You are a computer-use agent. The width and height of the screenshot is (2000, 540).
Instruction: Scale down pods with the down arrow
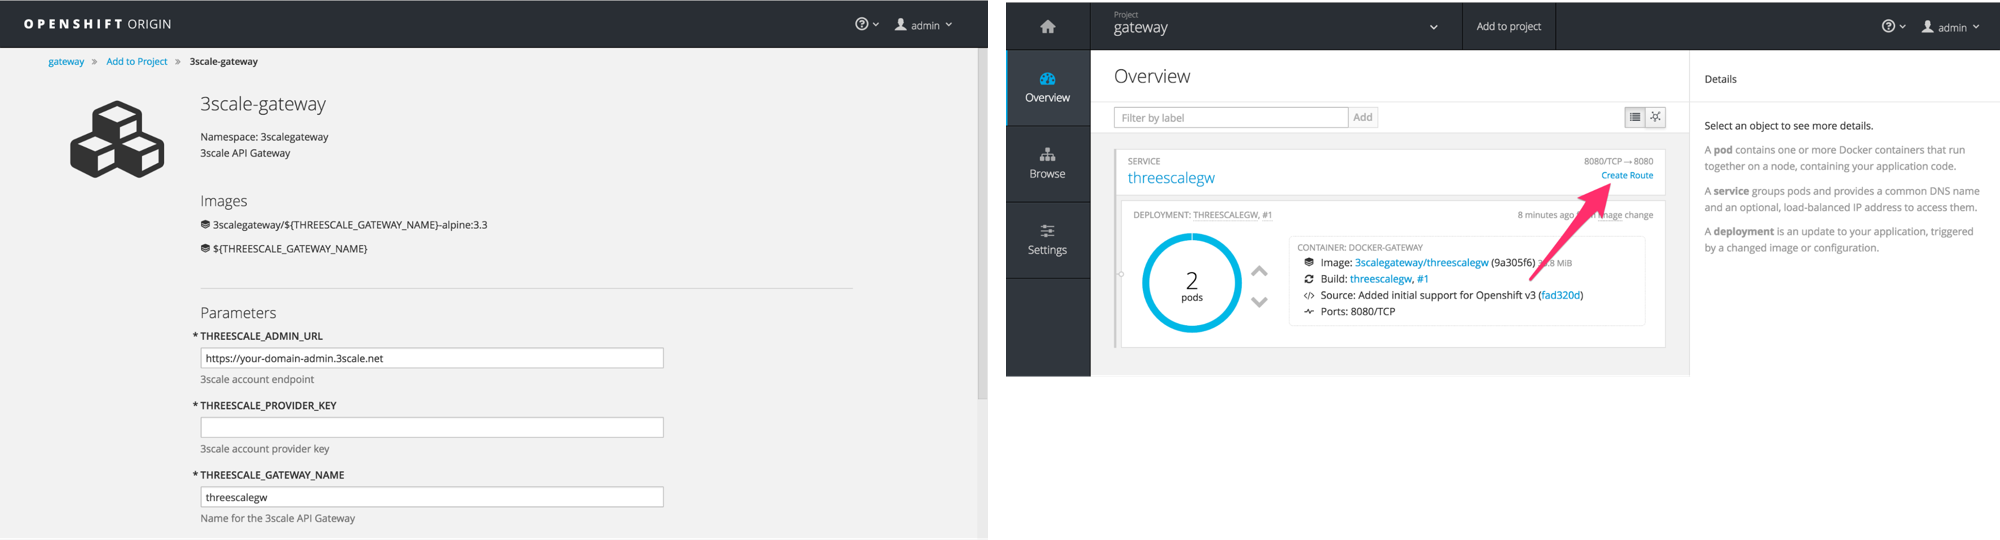pos(1259,302)
